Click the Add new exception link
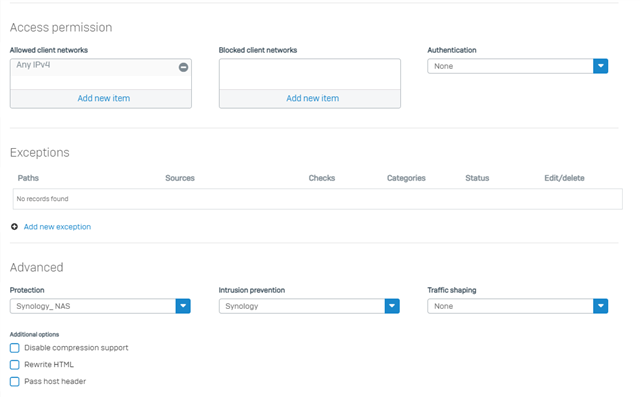Image resolution: width=640 pixels, height=397 pixels. tap(57, 227)
